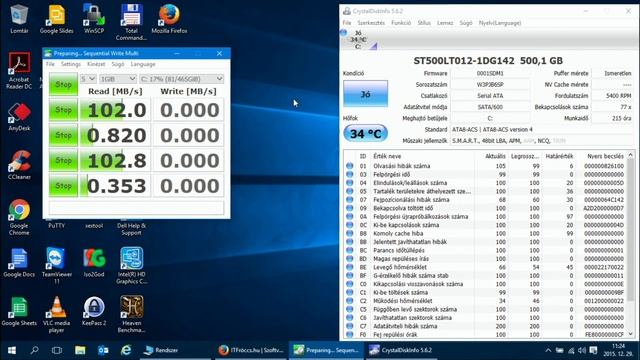
Task: Click the Stop button beside 0.353 read
Action: [x=63, y=186]
